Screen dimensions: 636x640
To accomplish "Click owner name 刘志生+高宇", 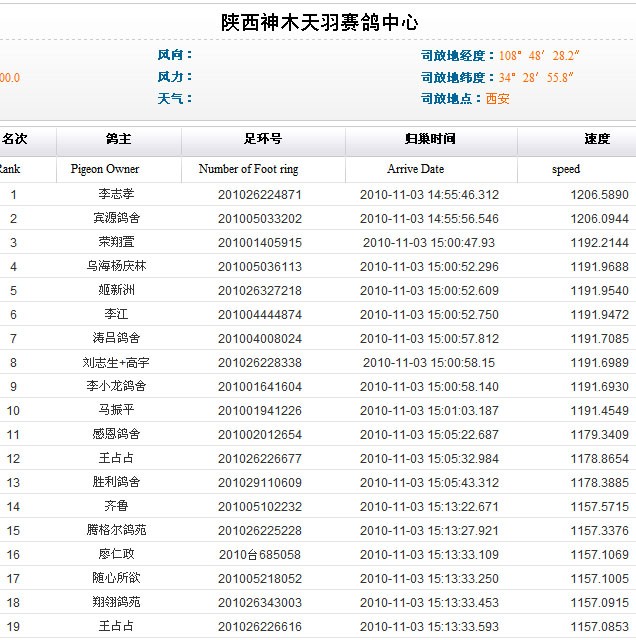I will coord(118,362).
